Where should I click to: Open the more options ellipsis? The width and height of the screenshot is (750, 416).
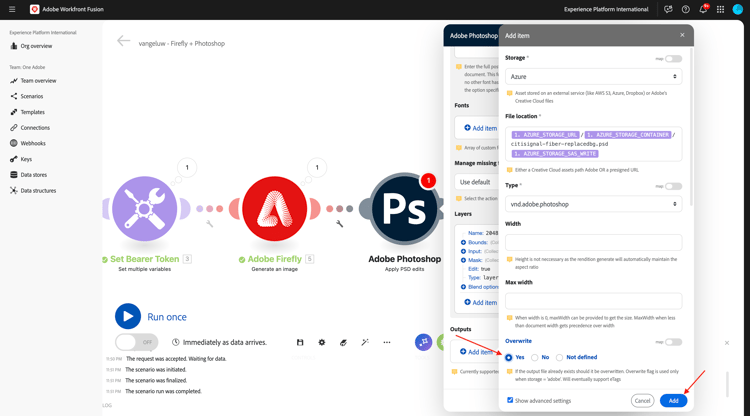[x=386, y=342]
